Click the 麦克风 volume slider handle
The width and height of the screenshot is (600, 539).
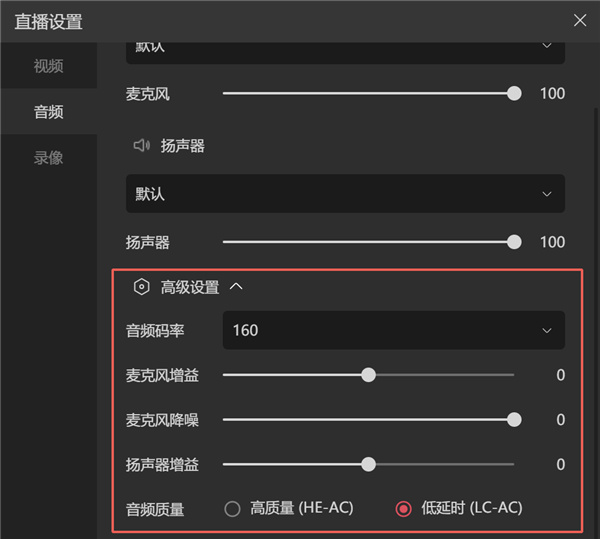coord(514,94)
